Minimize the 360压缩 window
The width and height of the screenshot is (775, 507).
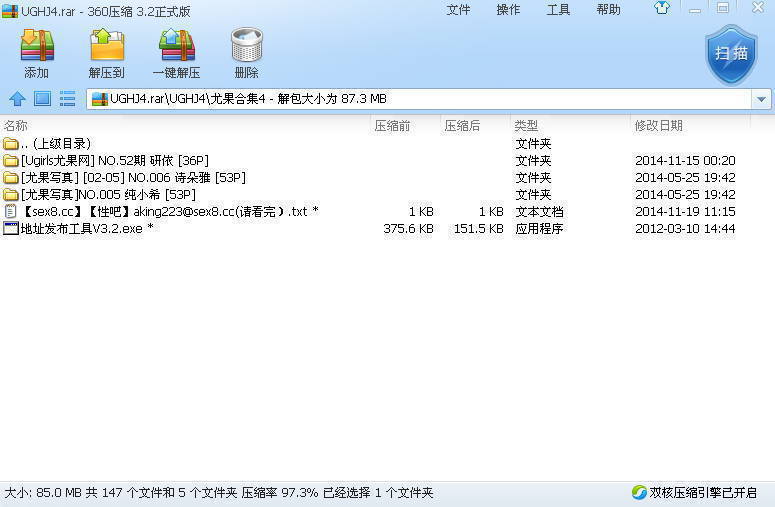[x=695, y=8]
